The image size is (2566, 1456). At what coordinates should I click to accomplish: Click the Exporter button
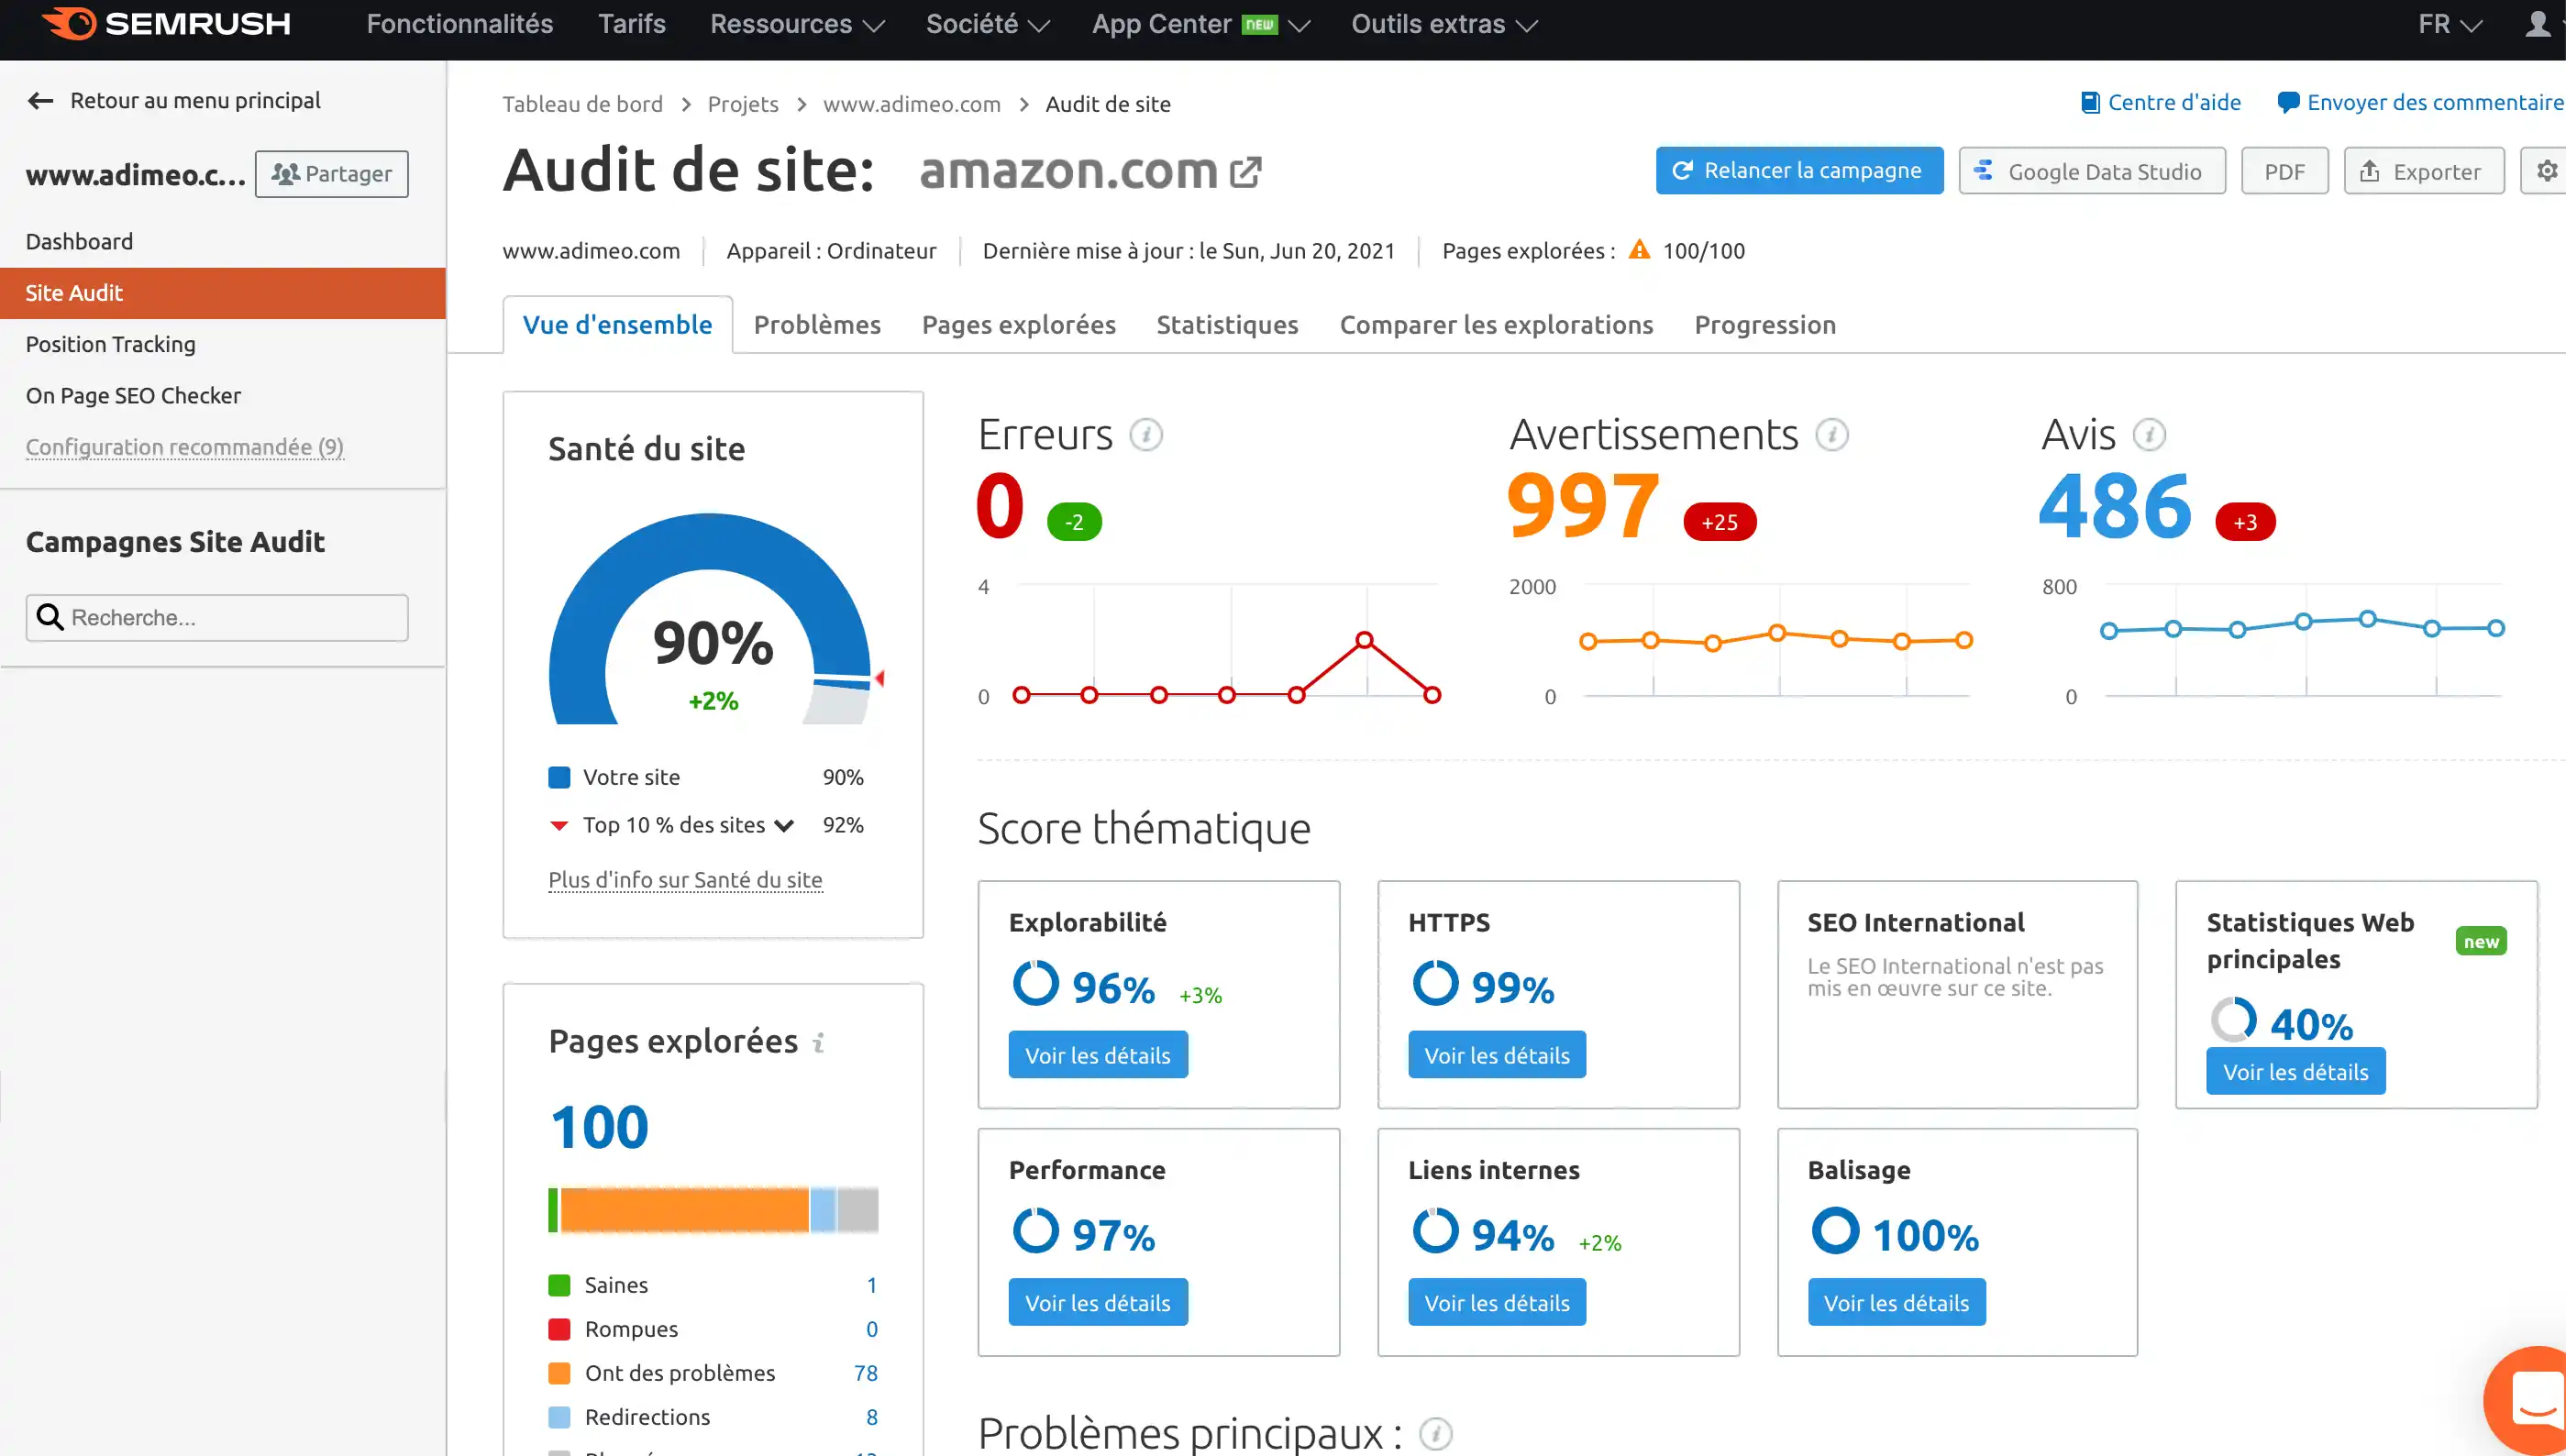click(2424, 171)
